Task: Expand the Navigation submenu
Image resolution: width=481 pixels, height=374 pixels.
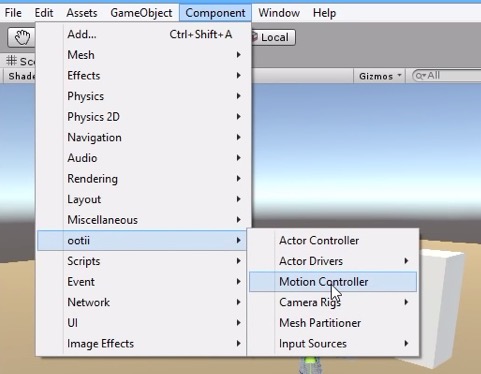Action: [x=143, y=137]
